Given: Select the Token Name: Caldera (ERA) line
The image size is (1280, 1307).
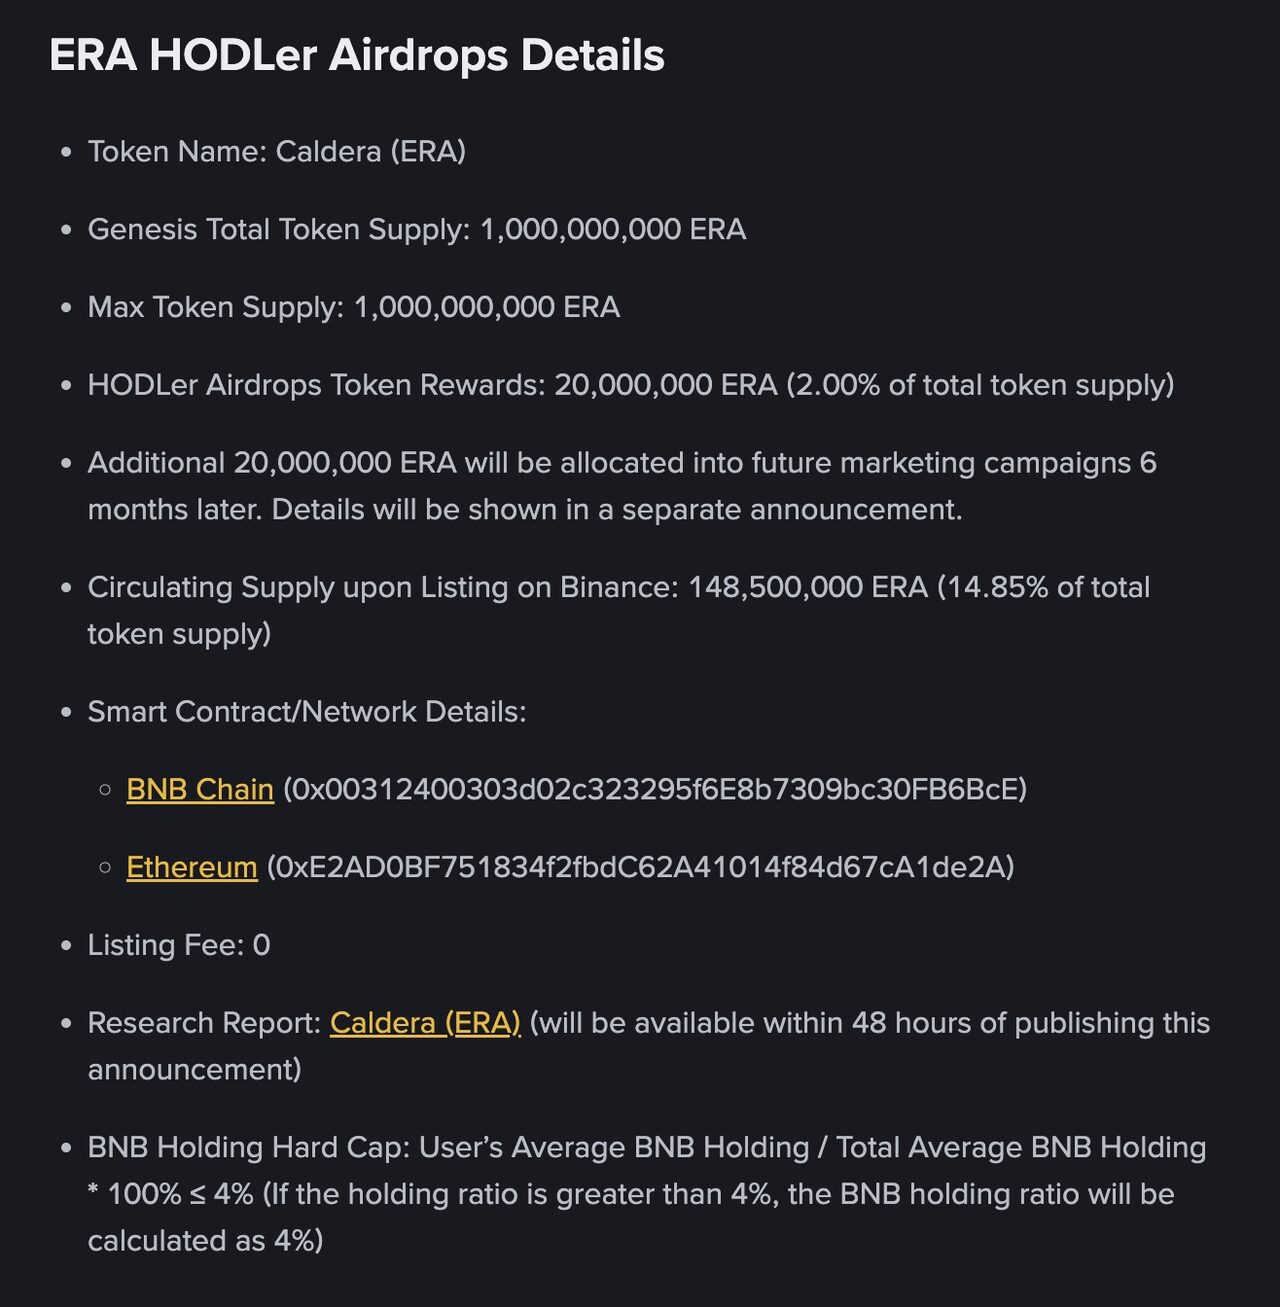Looking at the screenshot, I should 277,151.
